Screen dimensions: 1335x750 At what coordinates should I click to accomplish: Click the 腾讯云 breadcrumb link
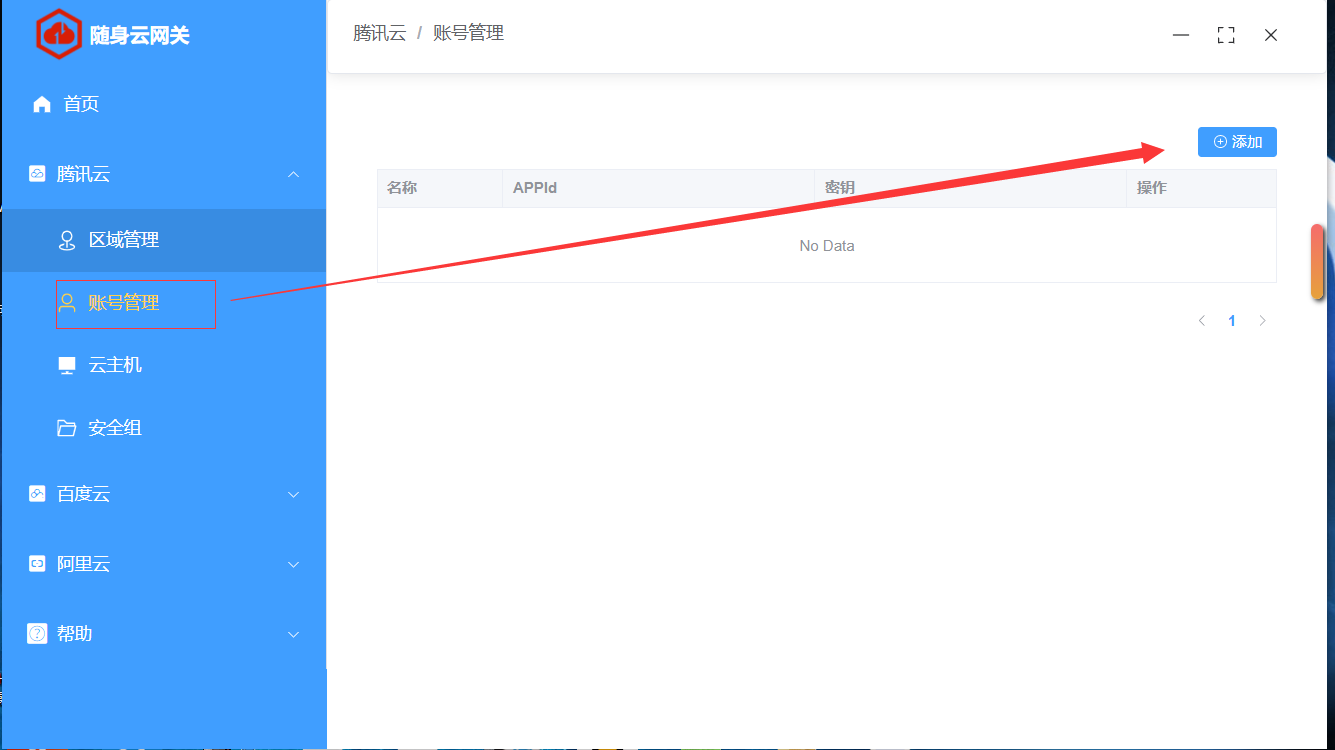point(380,33)
